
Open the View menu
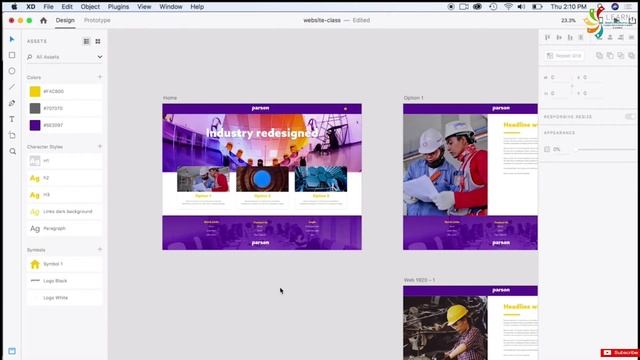pyautogui.click(x=144, y=7)
